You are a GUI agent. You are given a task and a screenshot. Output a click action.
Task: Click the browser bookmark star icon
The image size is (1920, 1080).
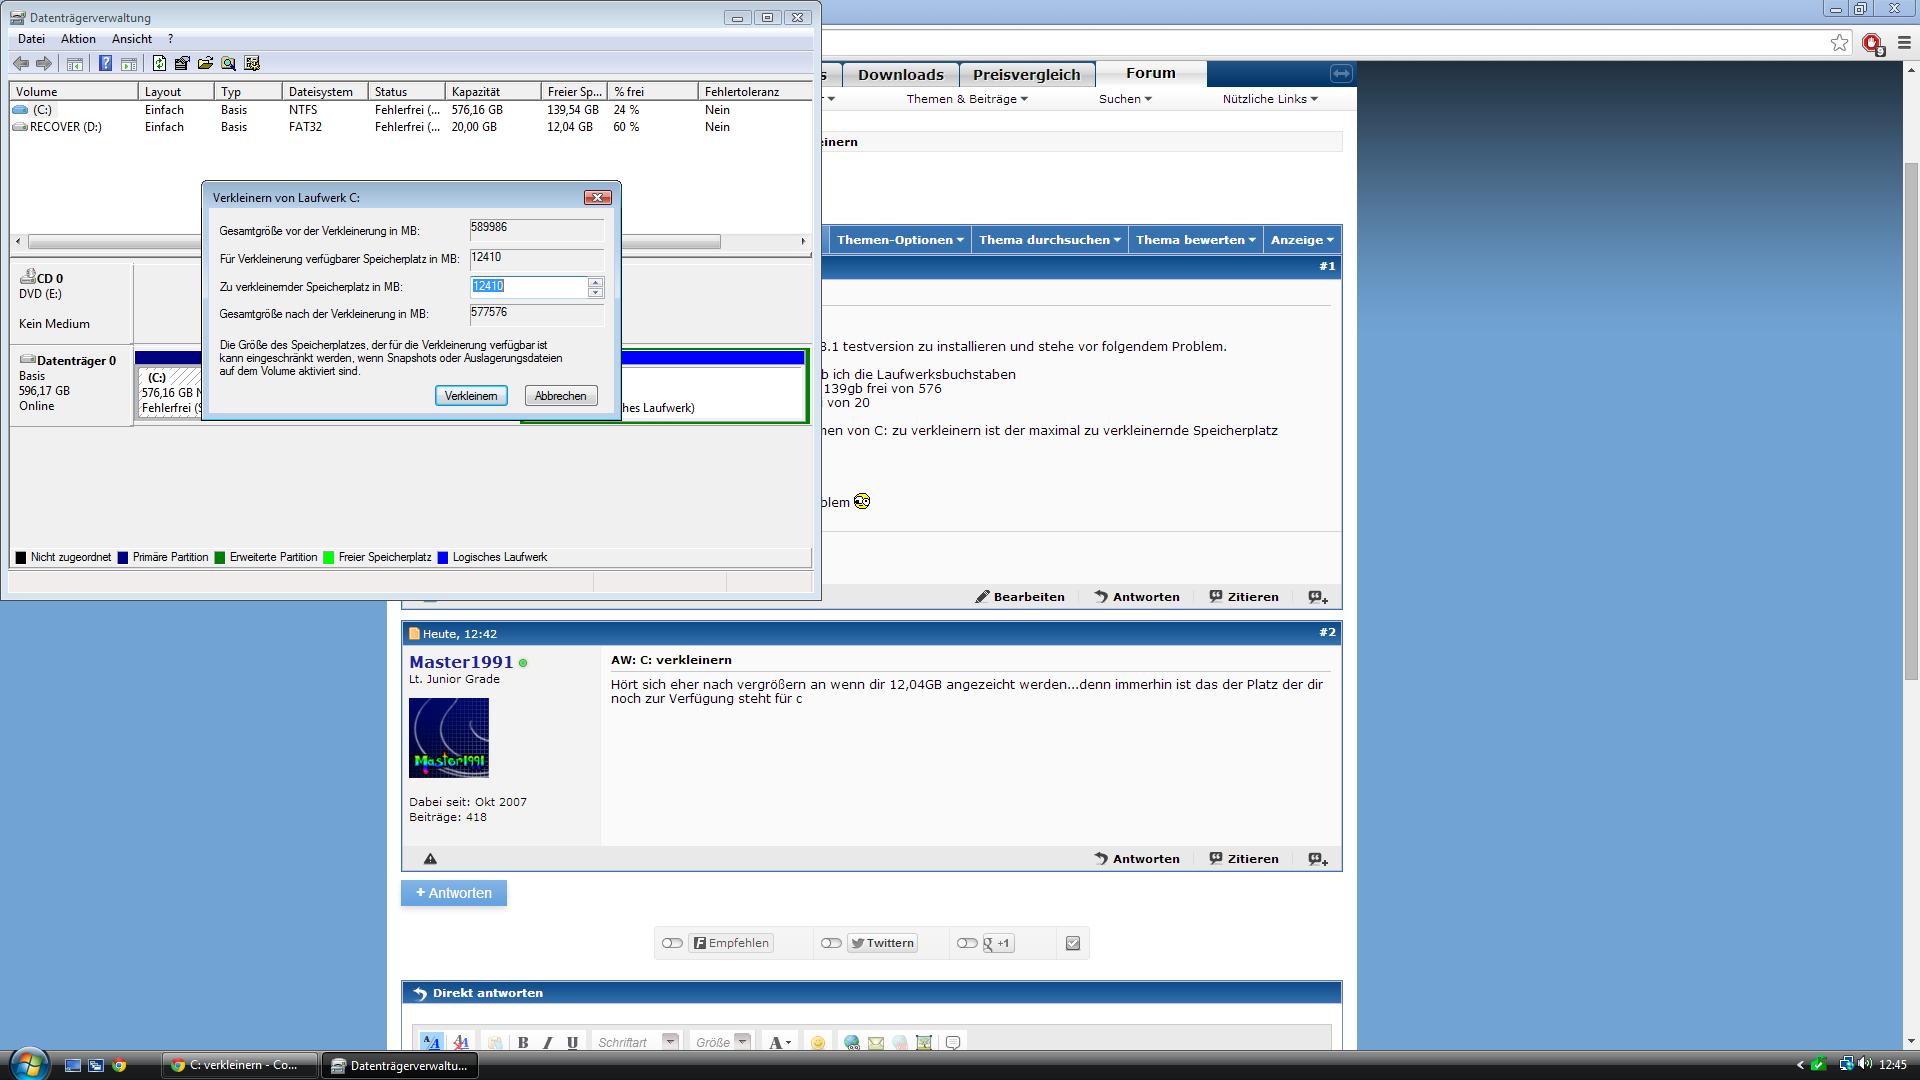click(x=1839, y=42)
